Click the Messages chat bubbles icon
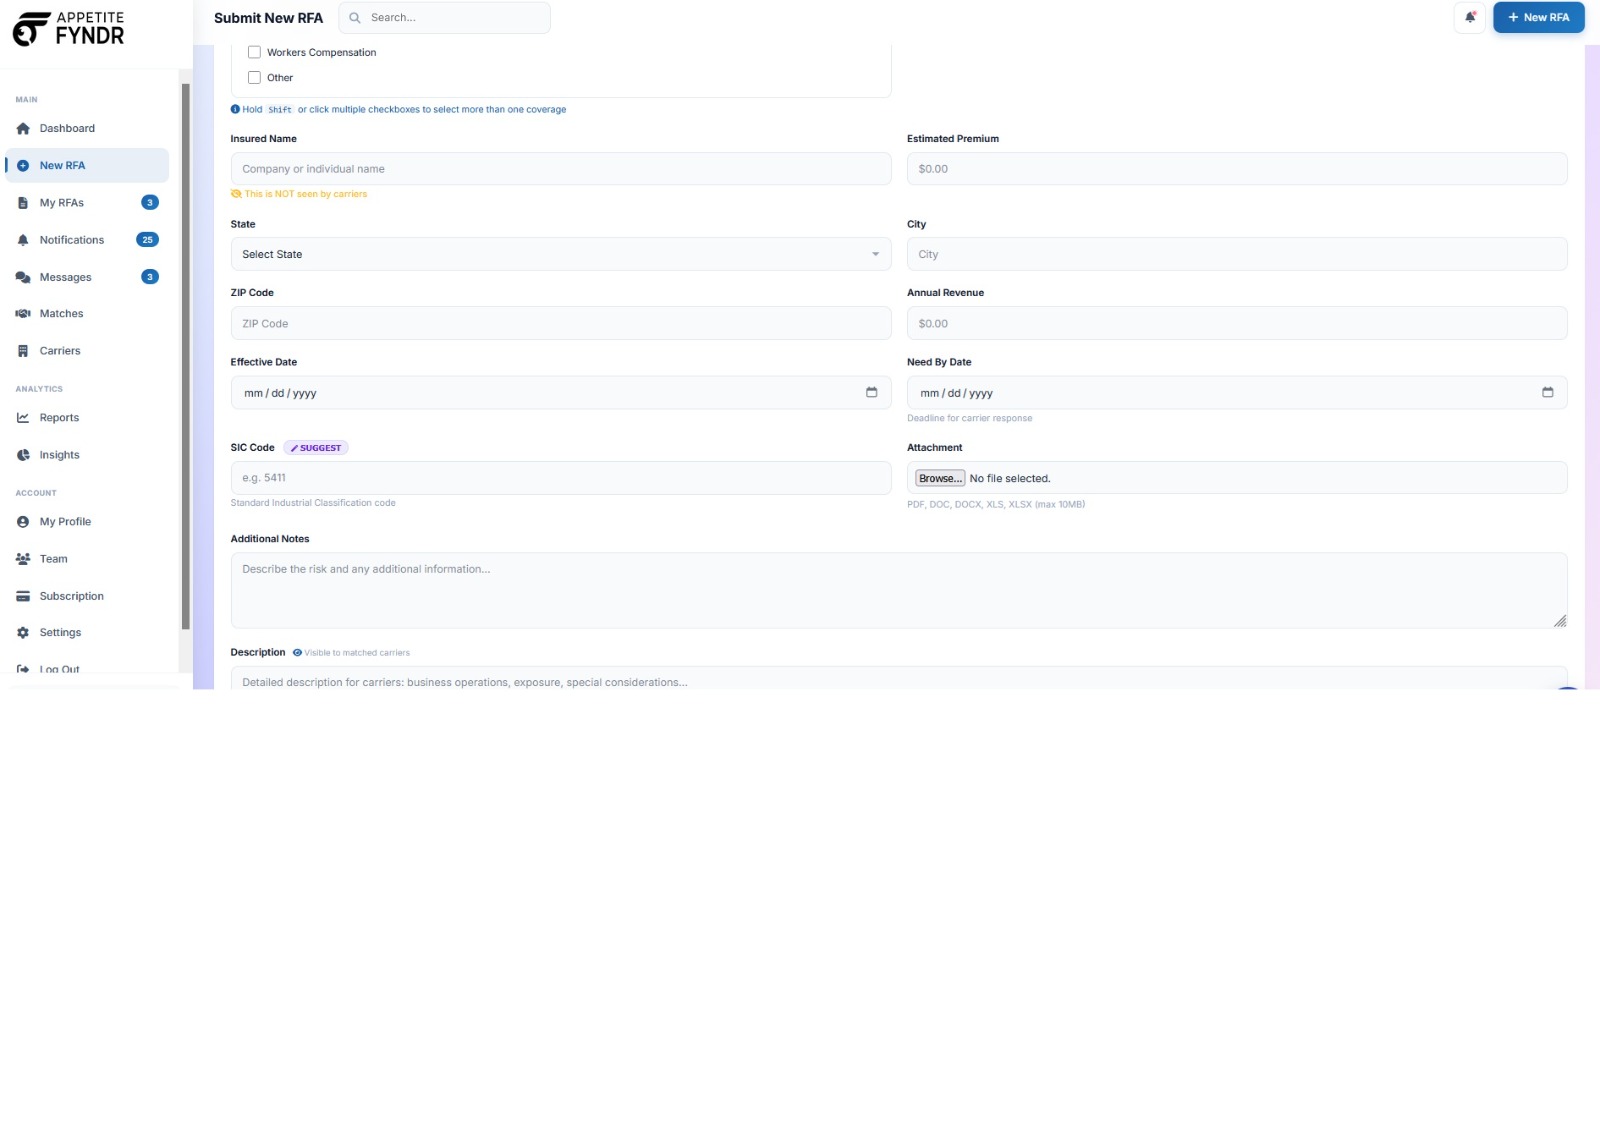The image size is (1600, 1131). 23,277
